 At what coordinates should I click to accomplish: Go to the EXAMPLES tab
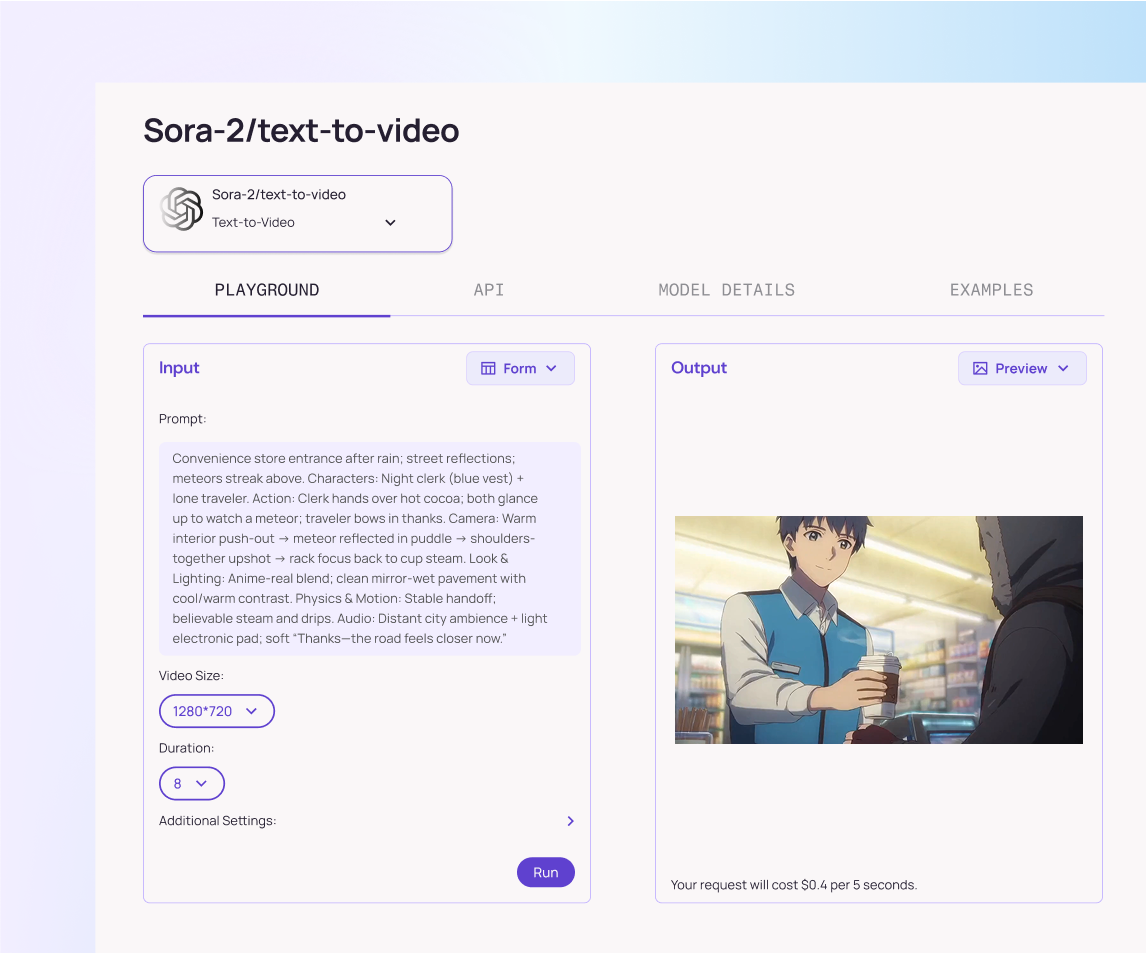click(991, 290)
